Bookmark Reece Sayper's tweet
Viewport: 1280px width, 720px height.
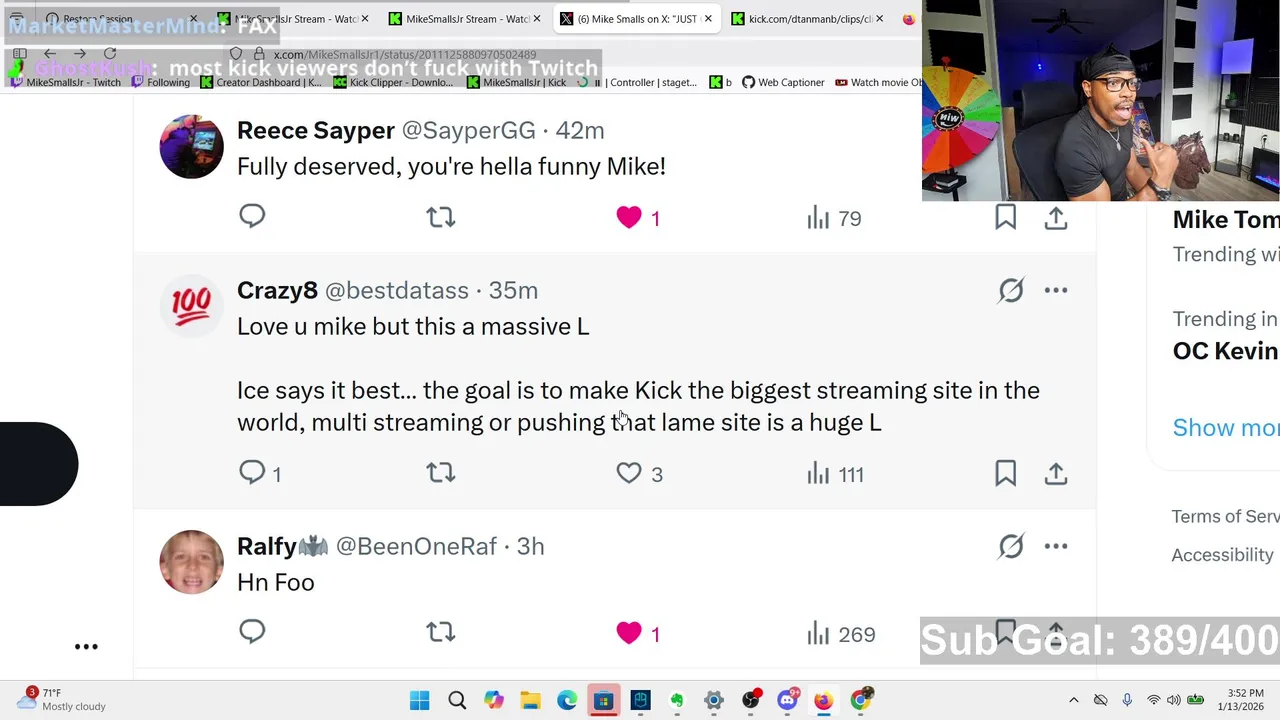(x=1005, y=217)
